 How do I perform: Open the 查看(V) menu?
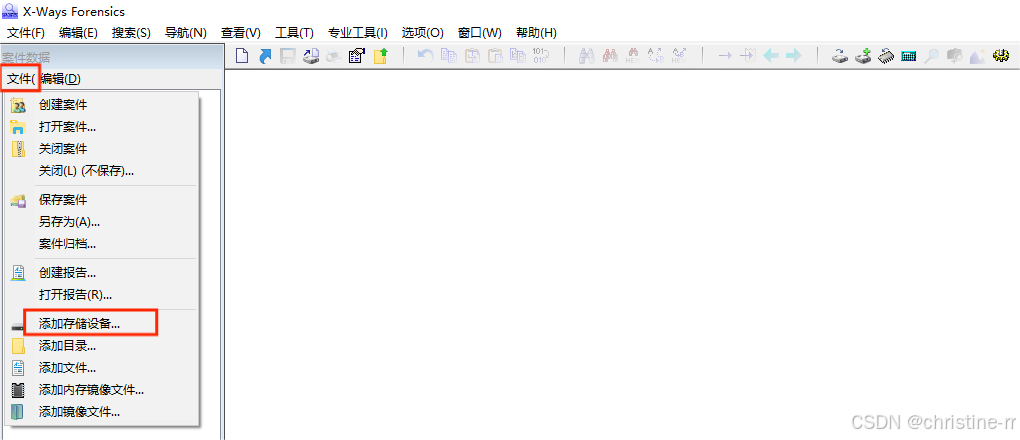click(241, 33)
